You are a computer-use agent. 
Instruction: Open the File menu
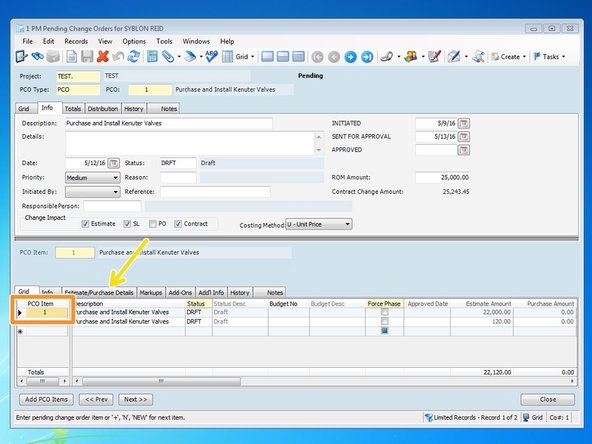27,41
